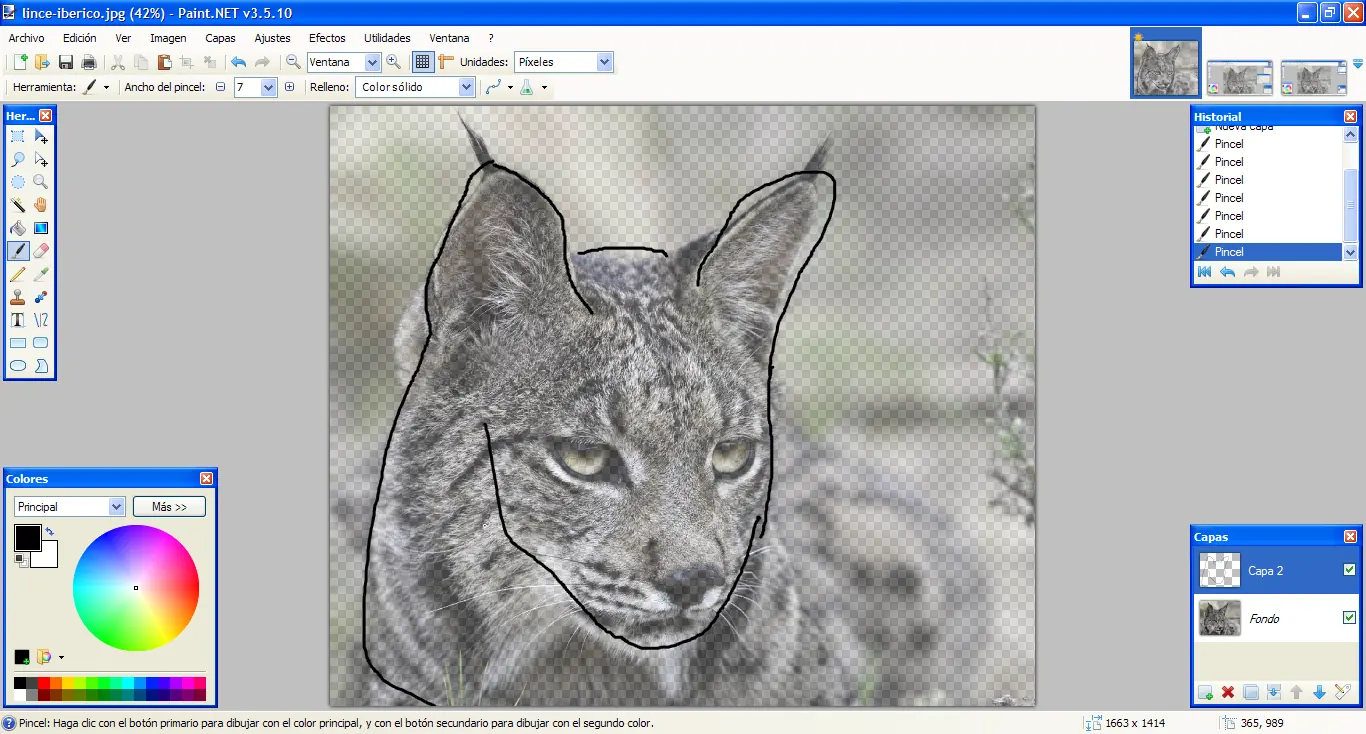Select the Ellipse shape tool
The width and height of the screenshot is (1366, 734).
tap(18, 366)
